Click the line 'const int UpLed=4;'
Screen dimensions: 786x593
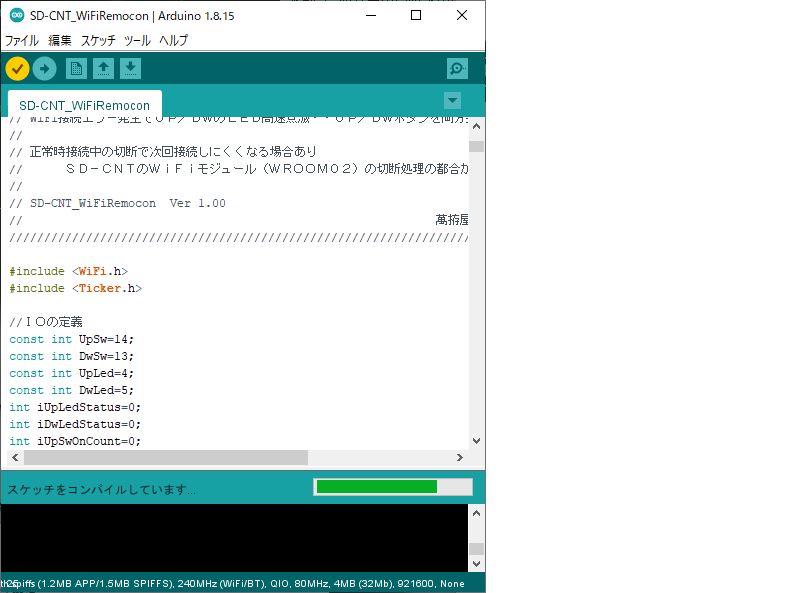click(x=72, y=373)
